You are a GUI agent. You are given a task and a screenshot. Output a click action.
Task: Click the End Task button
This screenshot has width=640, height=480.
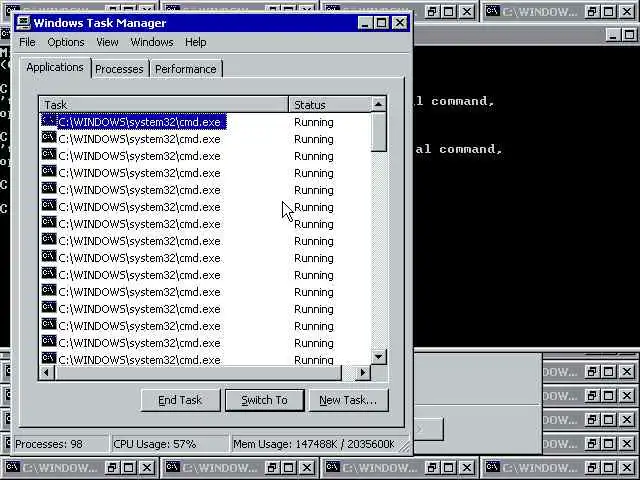point(180,400)
